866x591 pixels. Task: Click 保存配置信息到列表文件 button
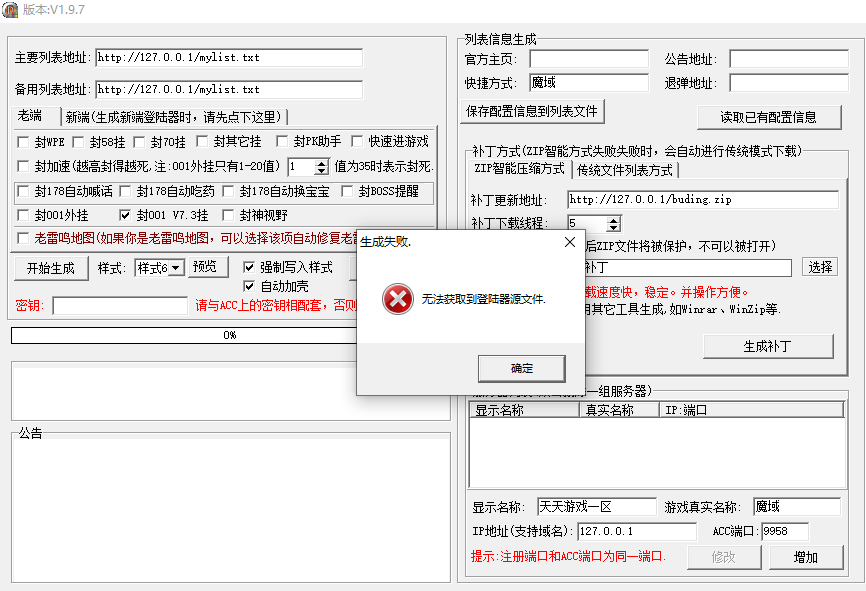[532, 111]
